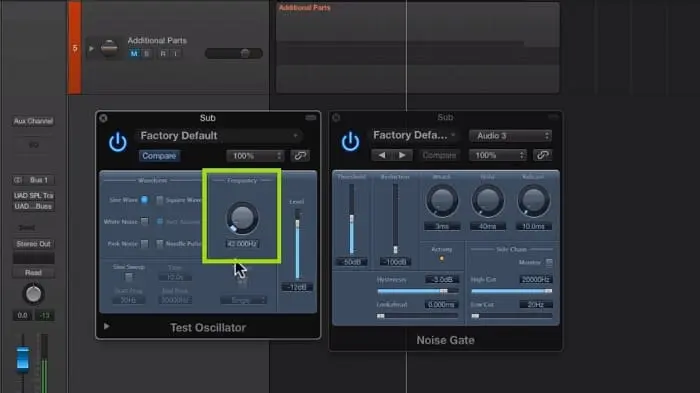Go to next preset in Noise Gate
The width and height of the screenshot is (700, 393).
(x=402, y=155)
